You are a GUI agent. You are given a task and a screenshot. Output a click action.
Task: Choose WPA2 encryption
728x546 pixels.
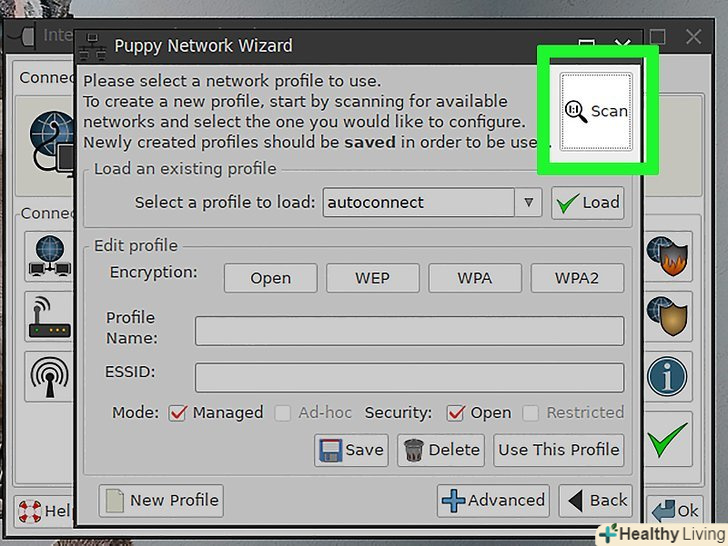point(577,278)
